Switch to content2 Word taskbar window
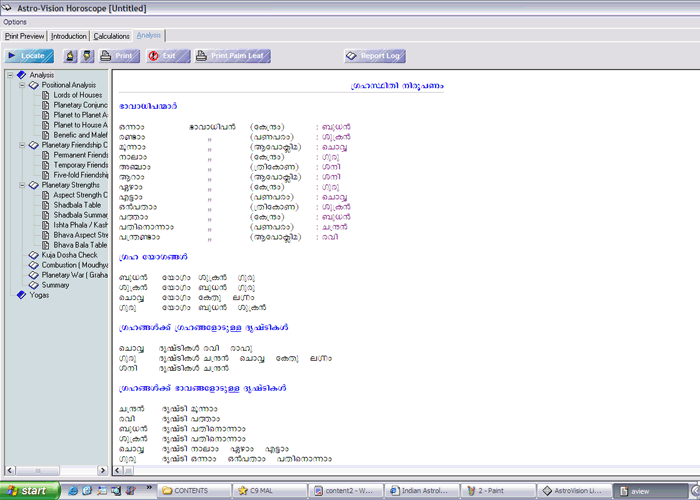The image size is (700, 500). pyautogui.click(x=346, y=491)
